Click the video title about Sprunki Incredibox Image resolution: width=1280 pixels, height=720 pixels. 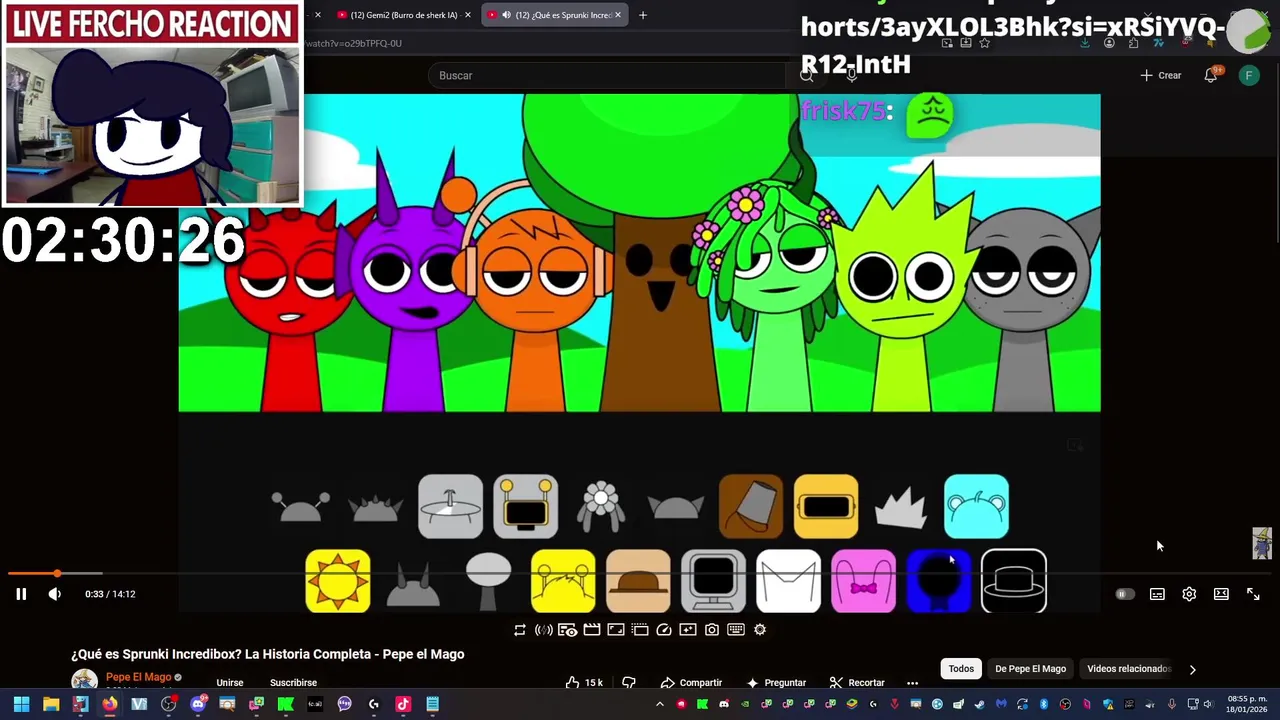click(268, 654)
